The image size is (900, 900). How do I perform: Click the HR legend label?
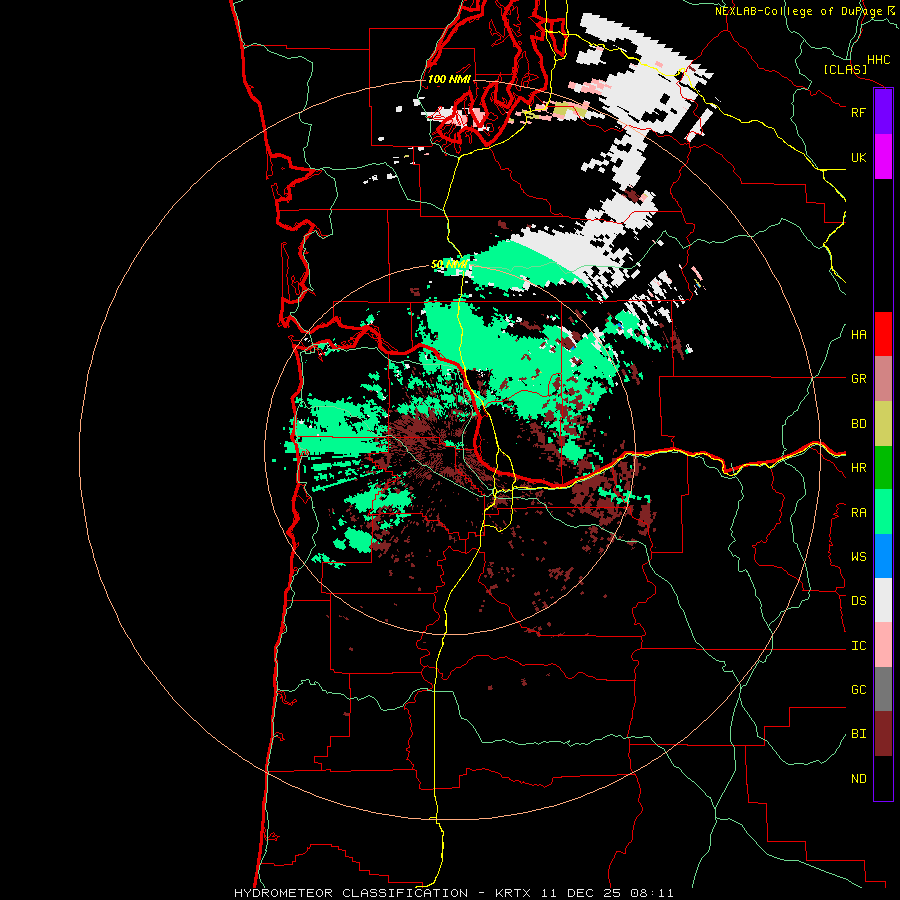[858, 468]
